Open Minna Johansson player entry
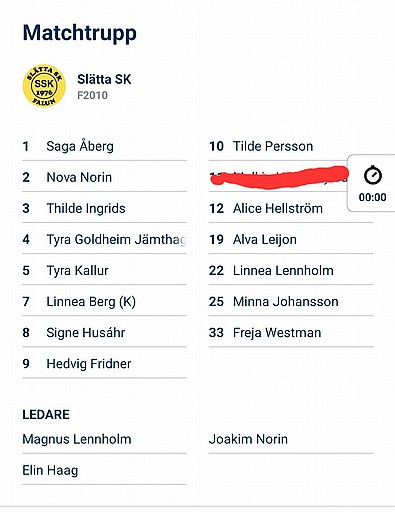 coord(291,302)
